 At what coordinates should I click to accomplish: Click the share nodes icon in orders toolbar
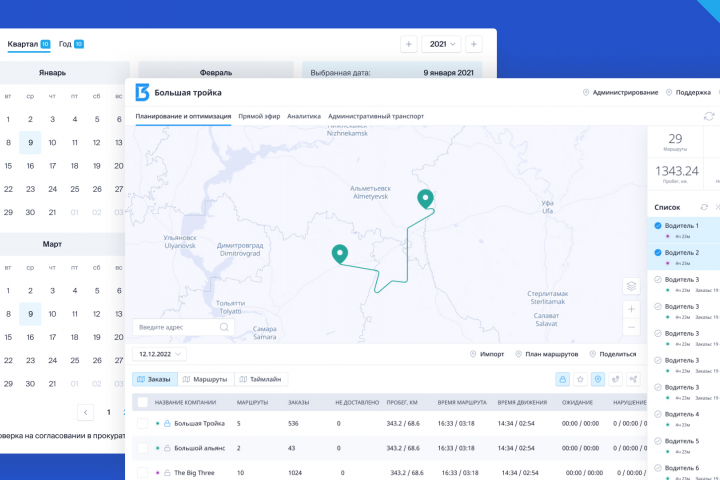tap(633, 379)
